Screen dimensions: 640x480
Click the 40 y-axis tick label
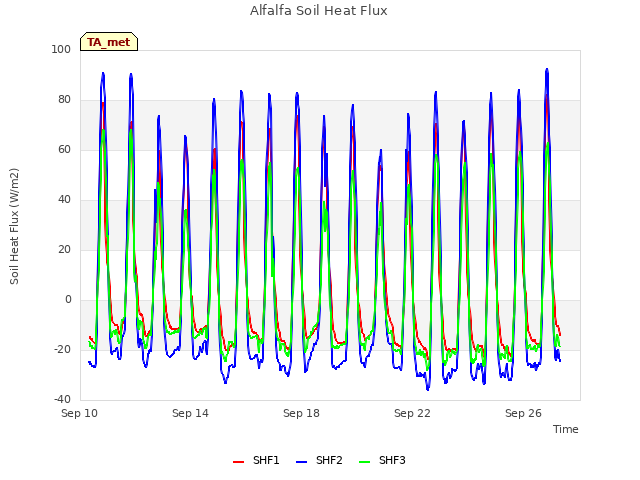click(x=64, y=200)
